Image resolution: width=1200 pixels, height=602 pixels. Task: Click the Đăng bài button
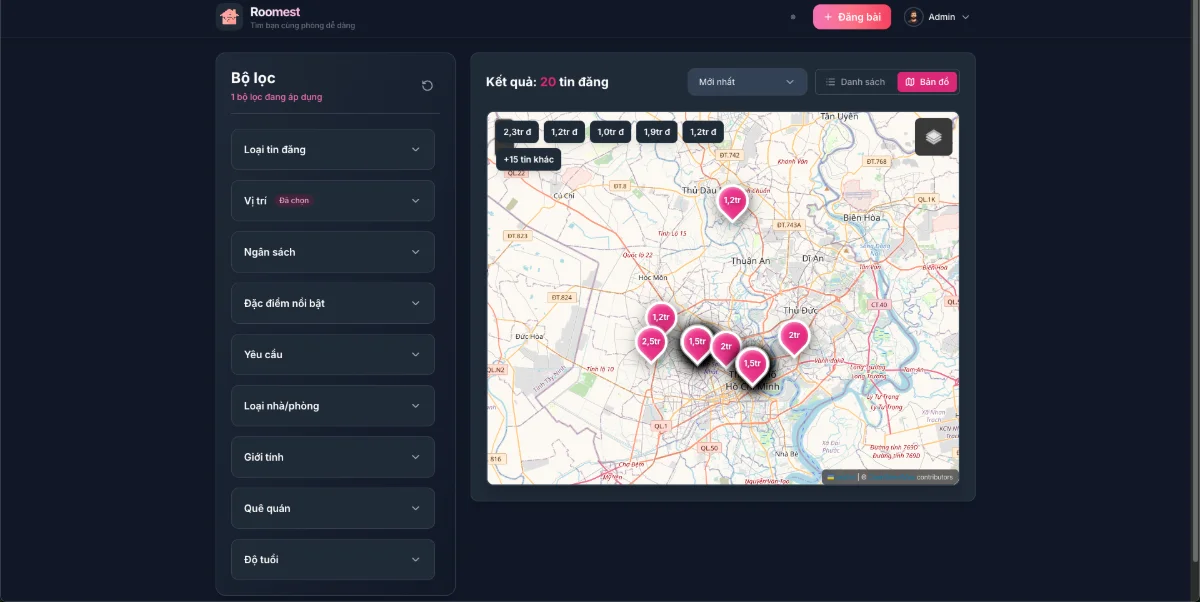pos(851,17)
